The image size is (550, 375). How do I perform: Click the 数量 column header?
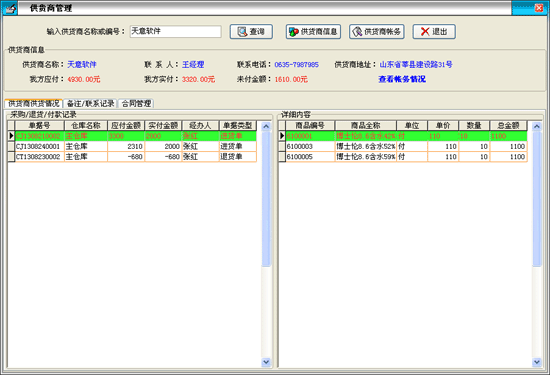(474, 126)
